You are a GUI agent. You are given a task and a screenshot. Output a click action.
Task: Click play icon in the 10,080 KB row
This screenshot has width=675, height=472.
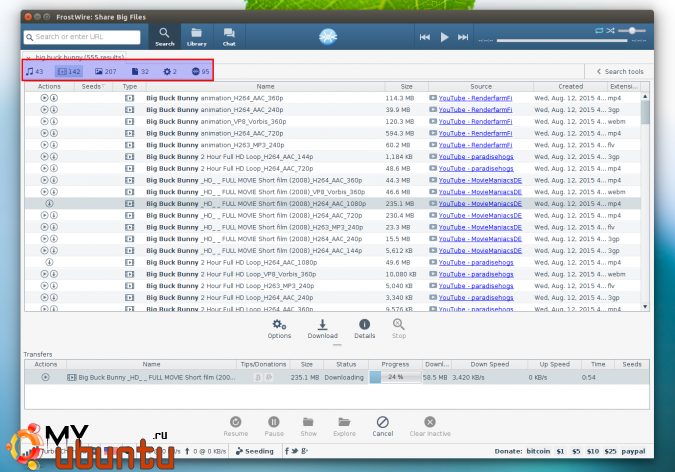point(44,274)
